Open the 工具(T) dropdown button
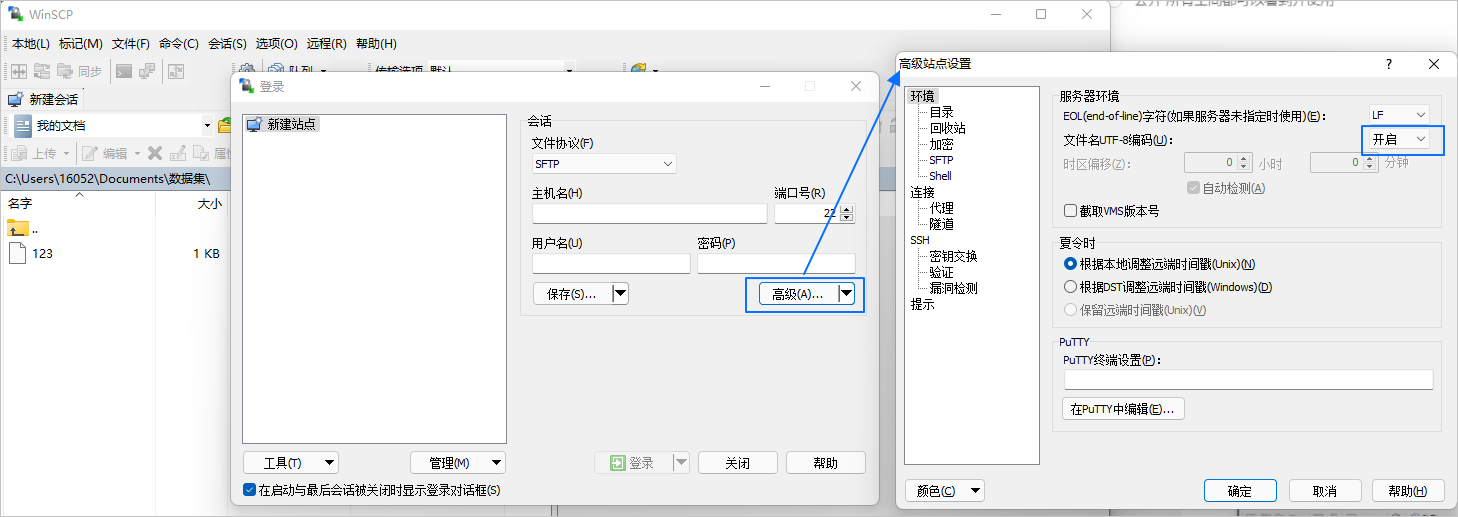 click(x=291, y=463)
